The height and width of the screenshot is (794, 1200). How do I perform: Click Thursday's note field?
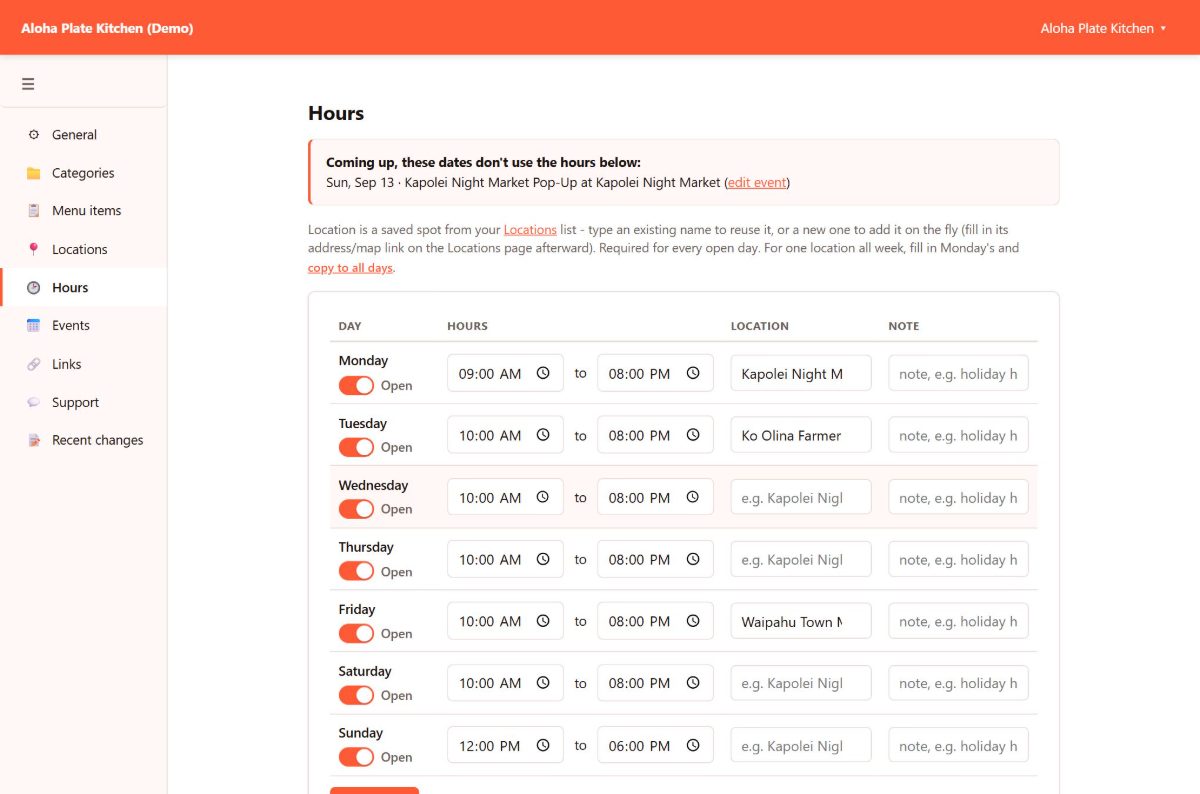[958, 559]
